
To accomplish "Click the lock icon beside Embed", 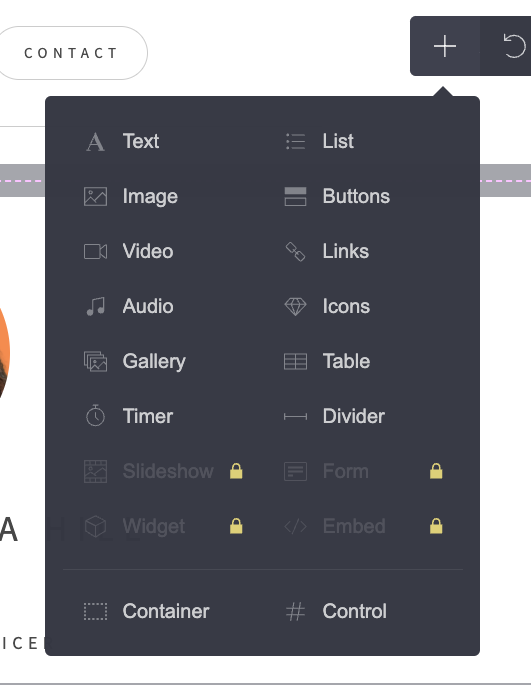I will 436,526.
